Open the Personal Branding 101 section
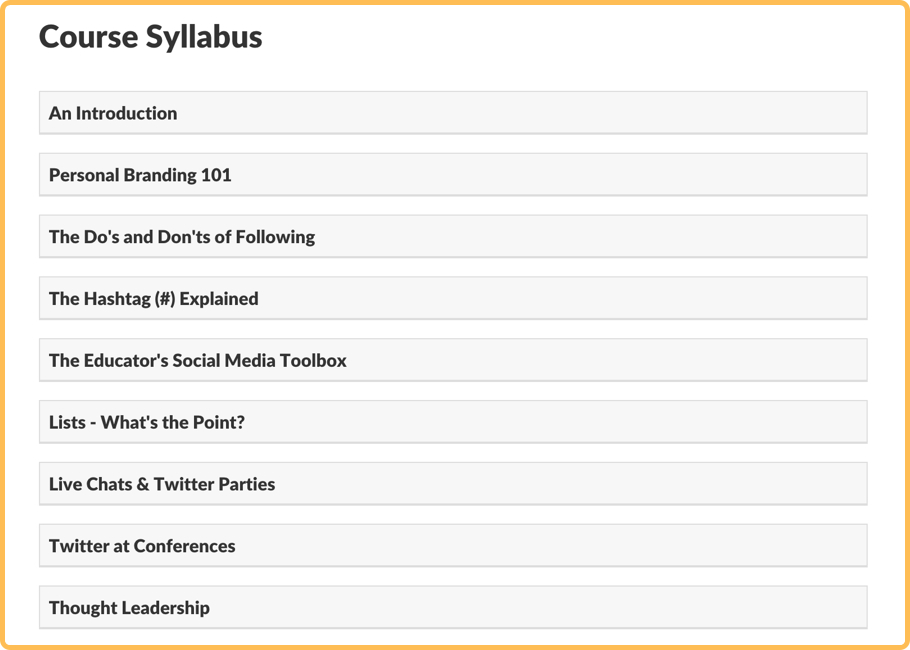This screenshot has width=910, height=650. (x=453, y=175)
